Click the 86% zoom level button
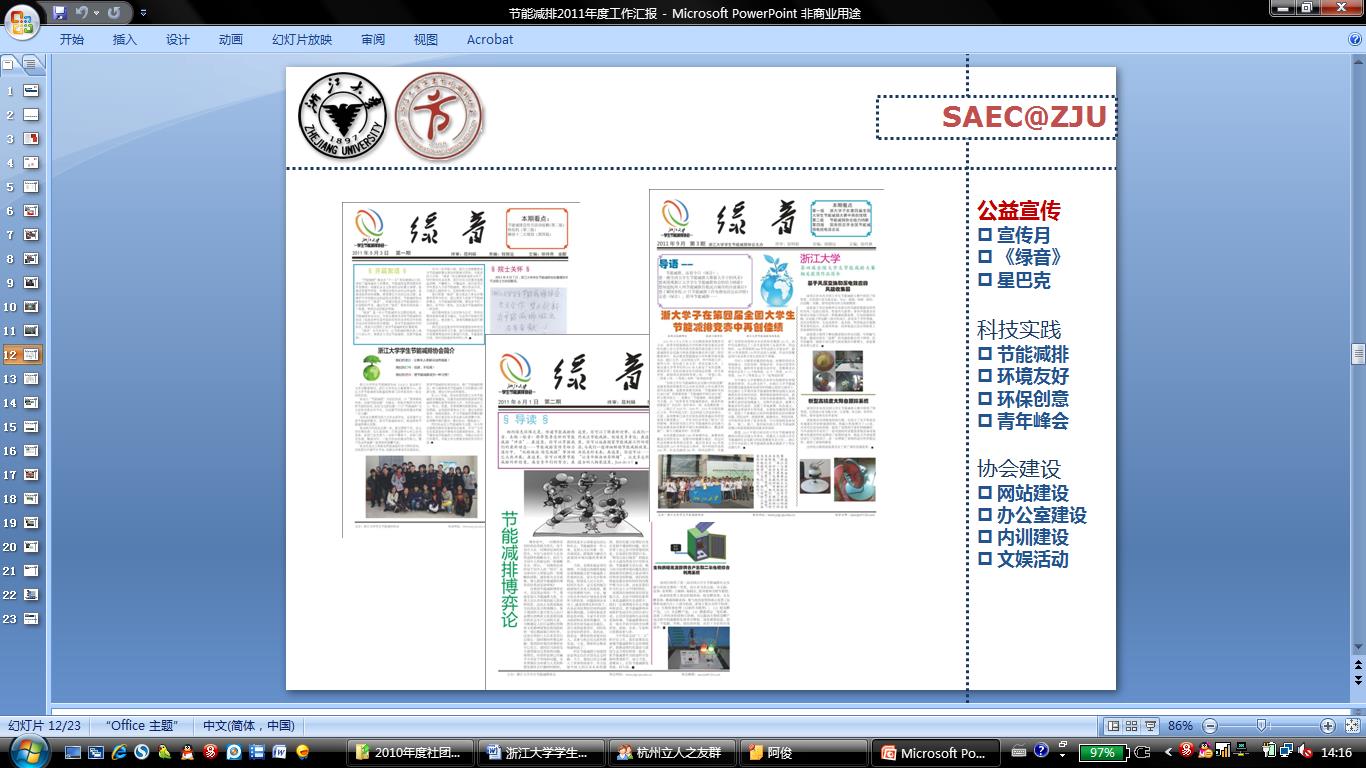The width and height of the screenshot is (1366, 768). (x=1181, y=726)
